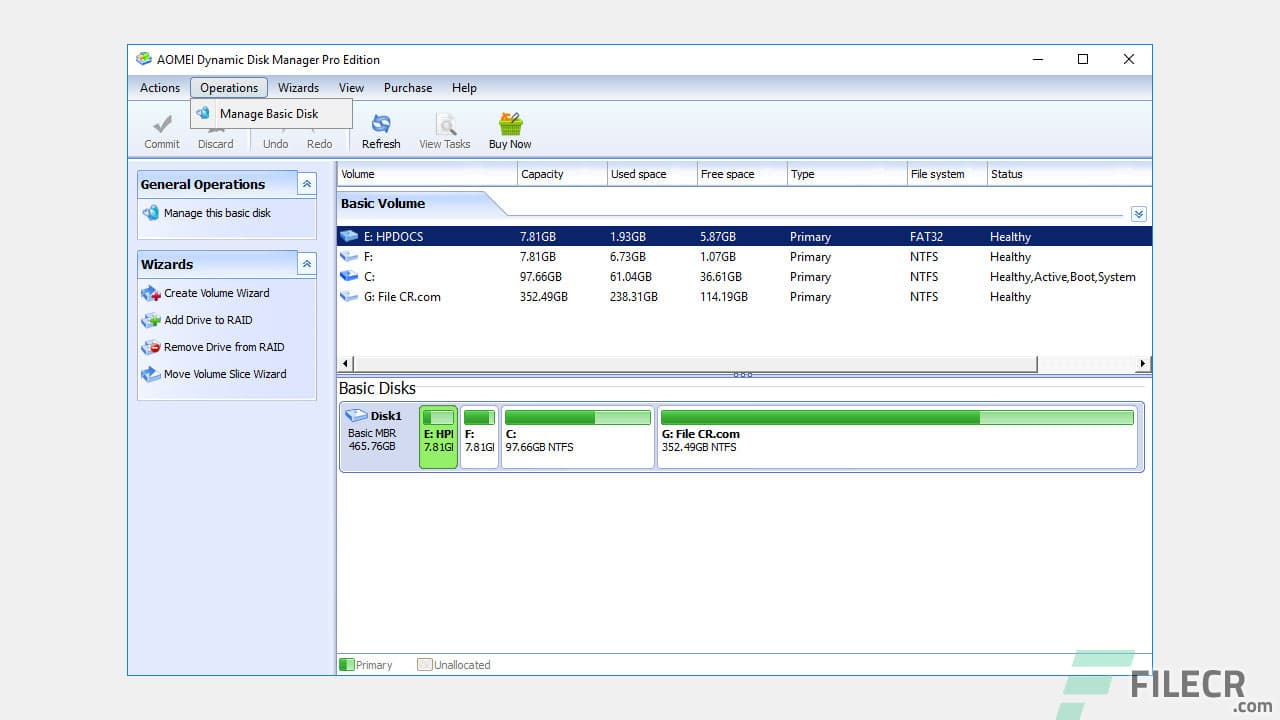This screenshot has height=720, width=1280.
Task: Click the Primary legend swatch
Action: pos(347,664)
